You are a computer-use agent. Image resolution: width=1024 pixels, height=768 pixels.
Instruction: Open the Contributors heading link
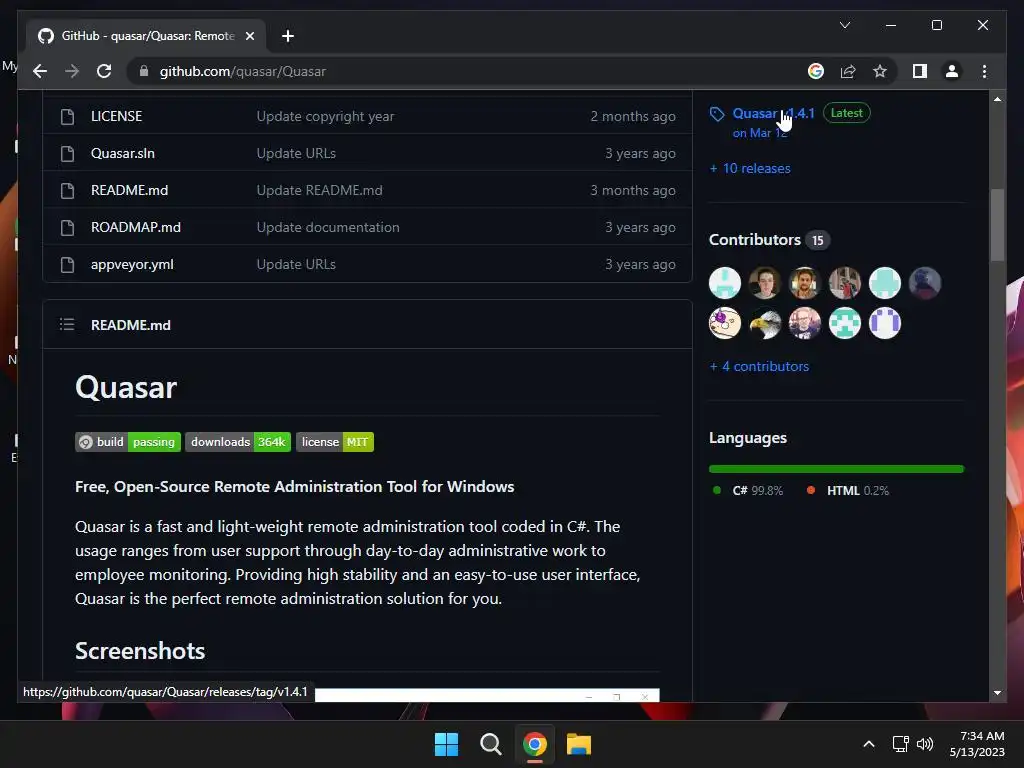click(x=754, y=240)
